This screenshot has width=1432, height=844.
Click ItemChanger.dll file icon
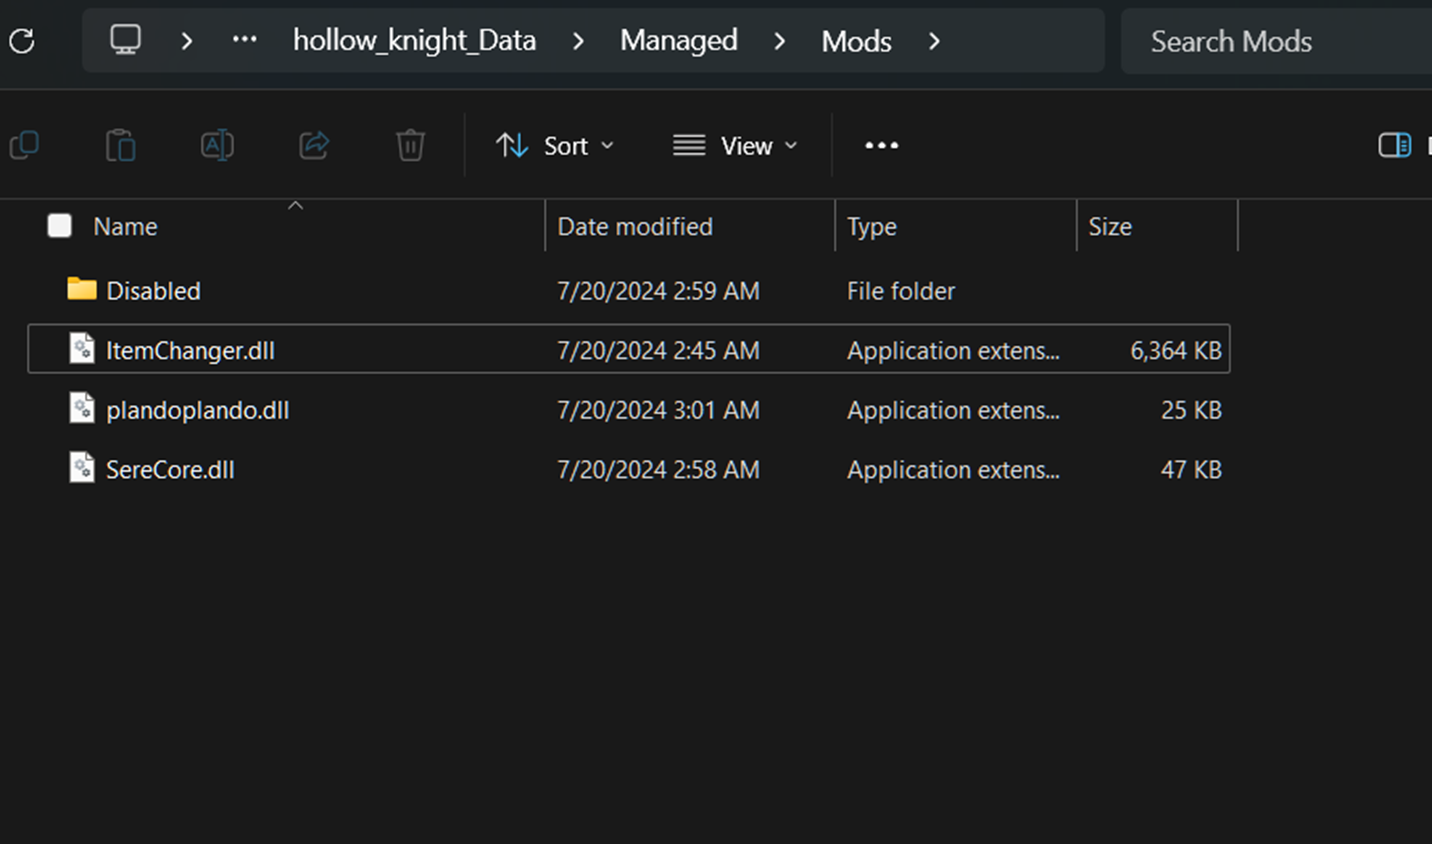(x=82, y=349)
